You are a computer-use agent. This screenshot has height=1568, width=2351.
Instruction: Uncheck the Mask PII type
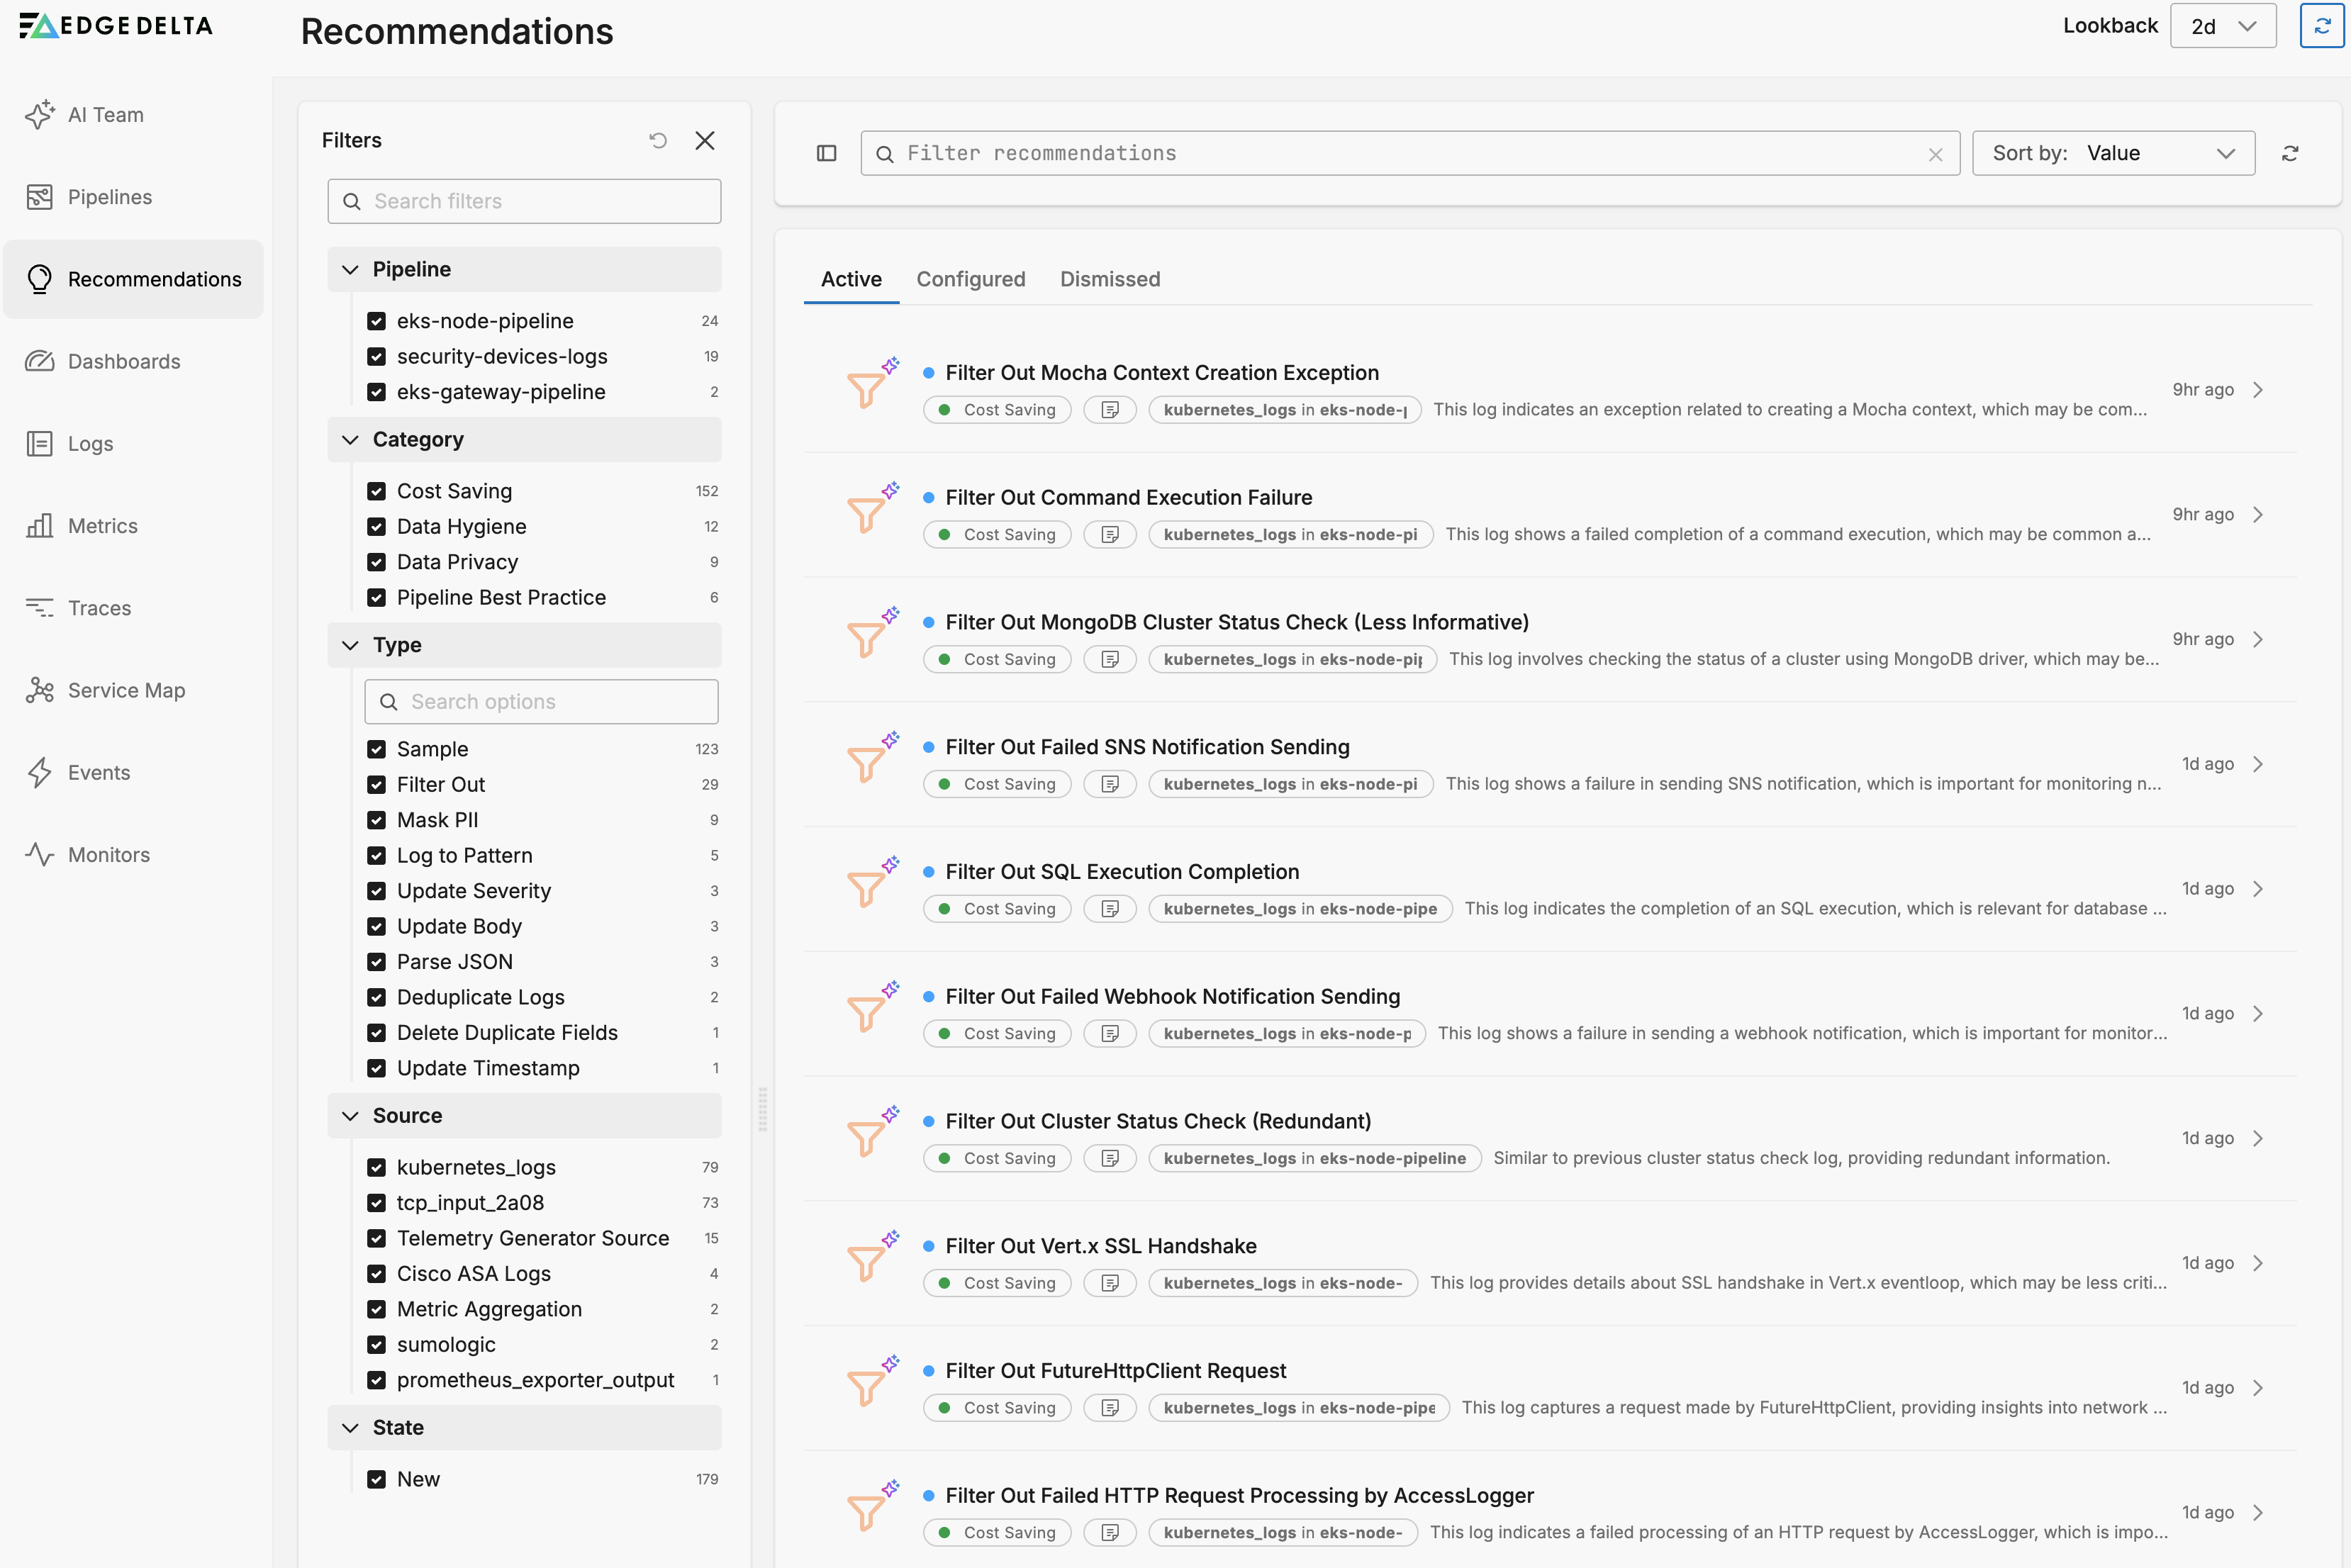pos(376,820)
